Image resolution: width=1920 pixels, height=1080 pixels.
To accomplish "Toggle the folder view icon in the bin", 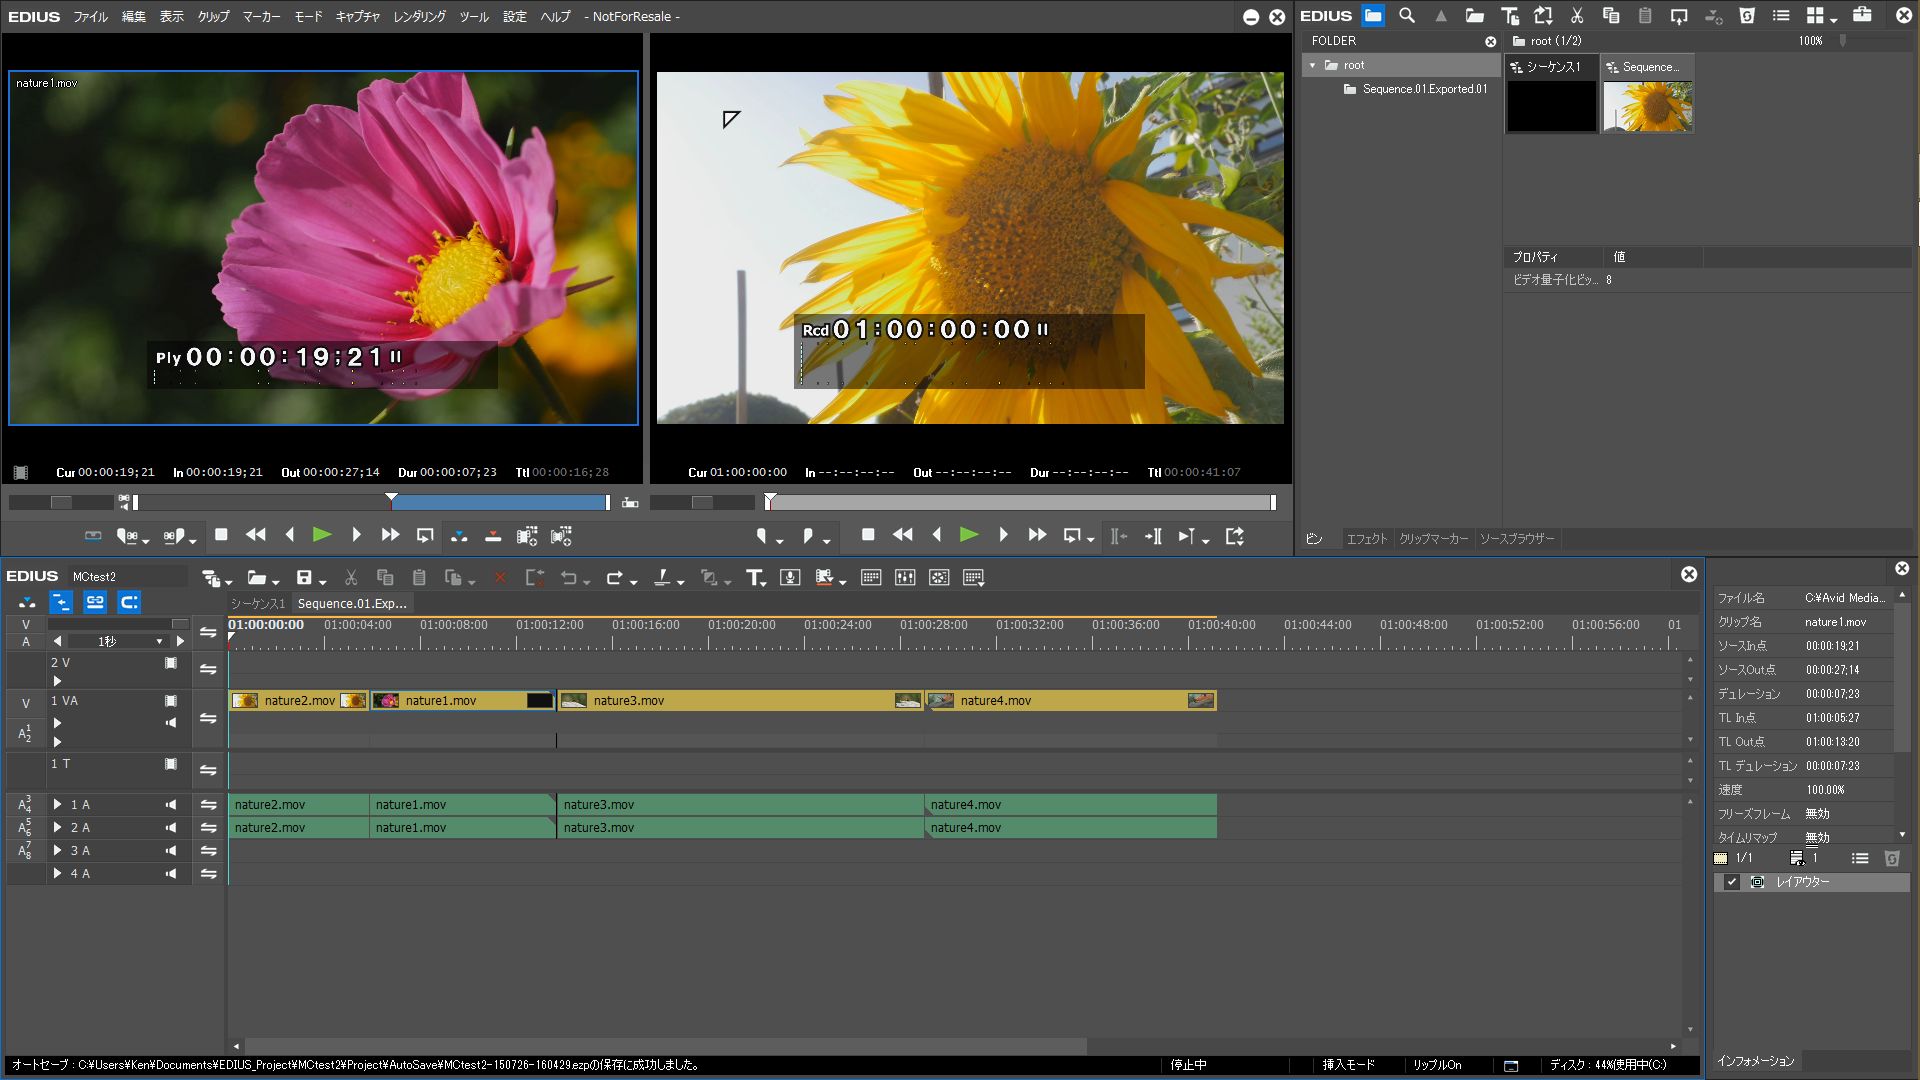I will click(x=1373, y=16).
